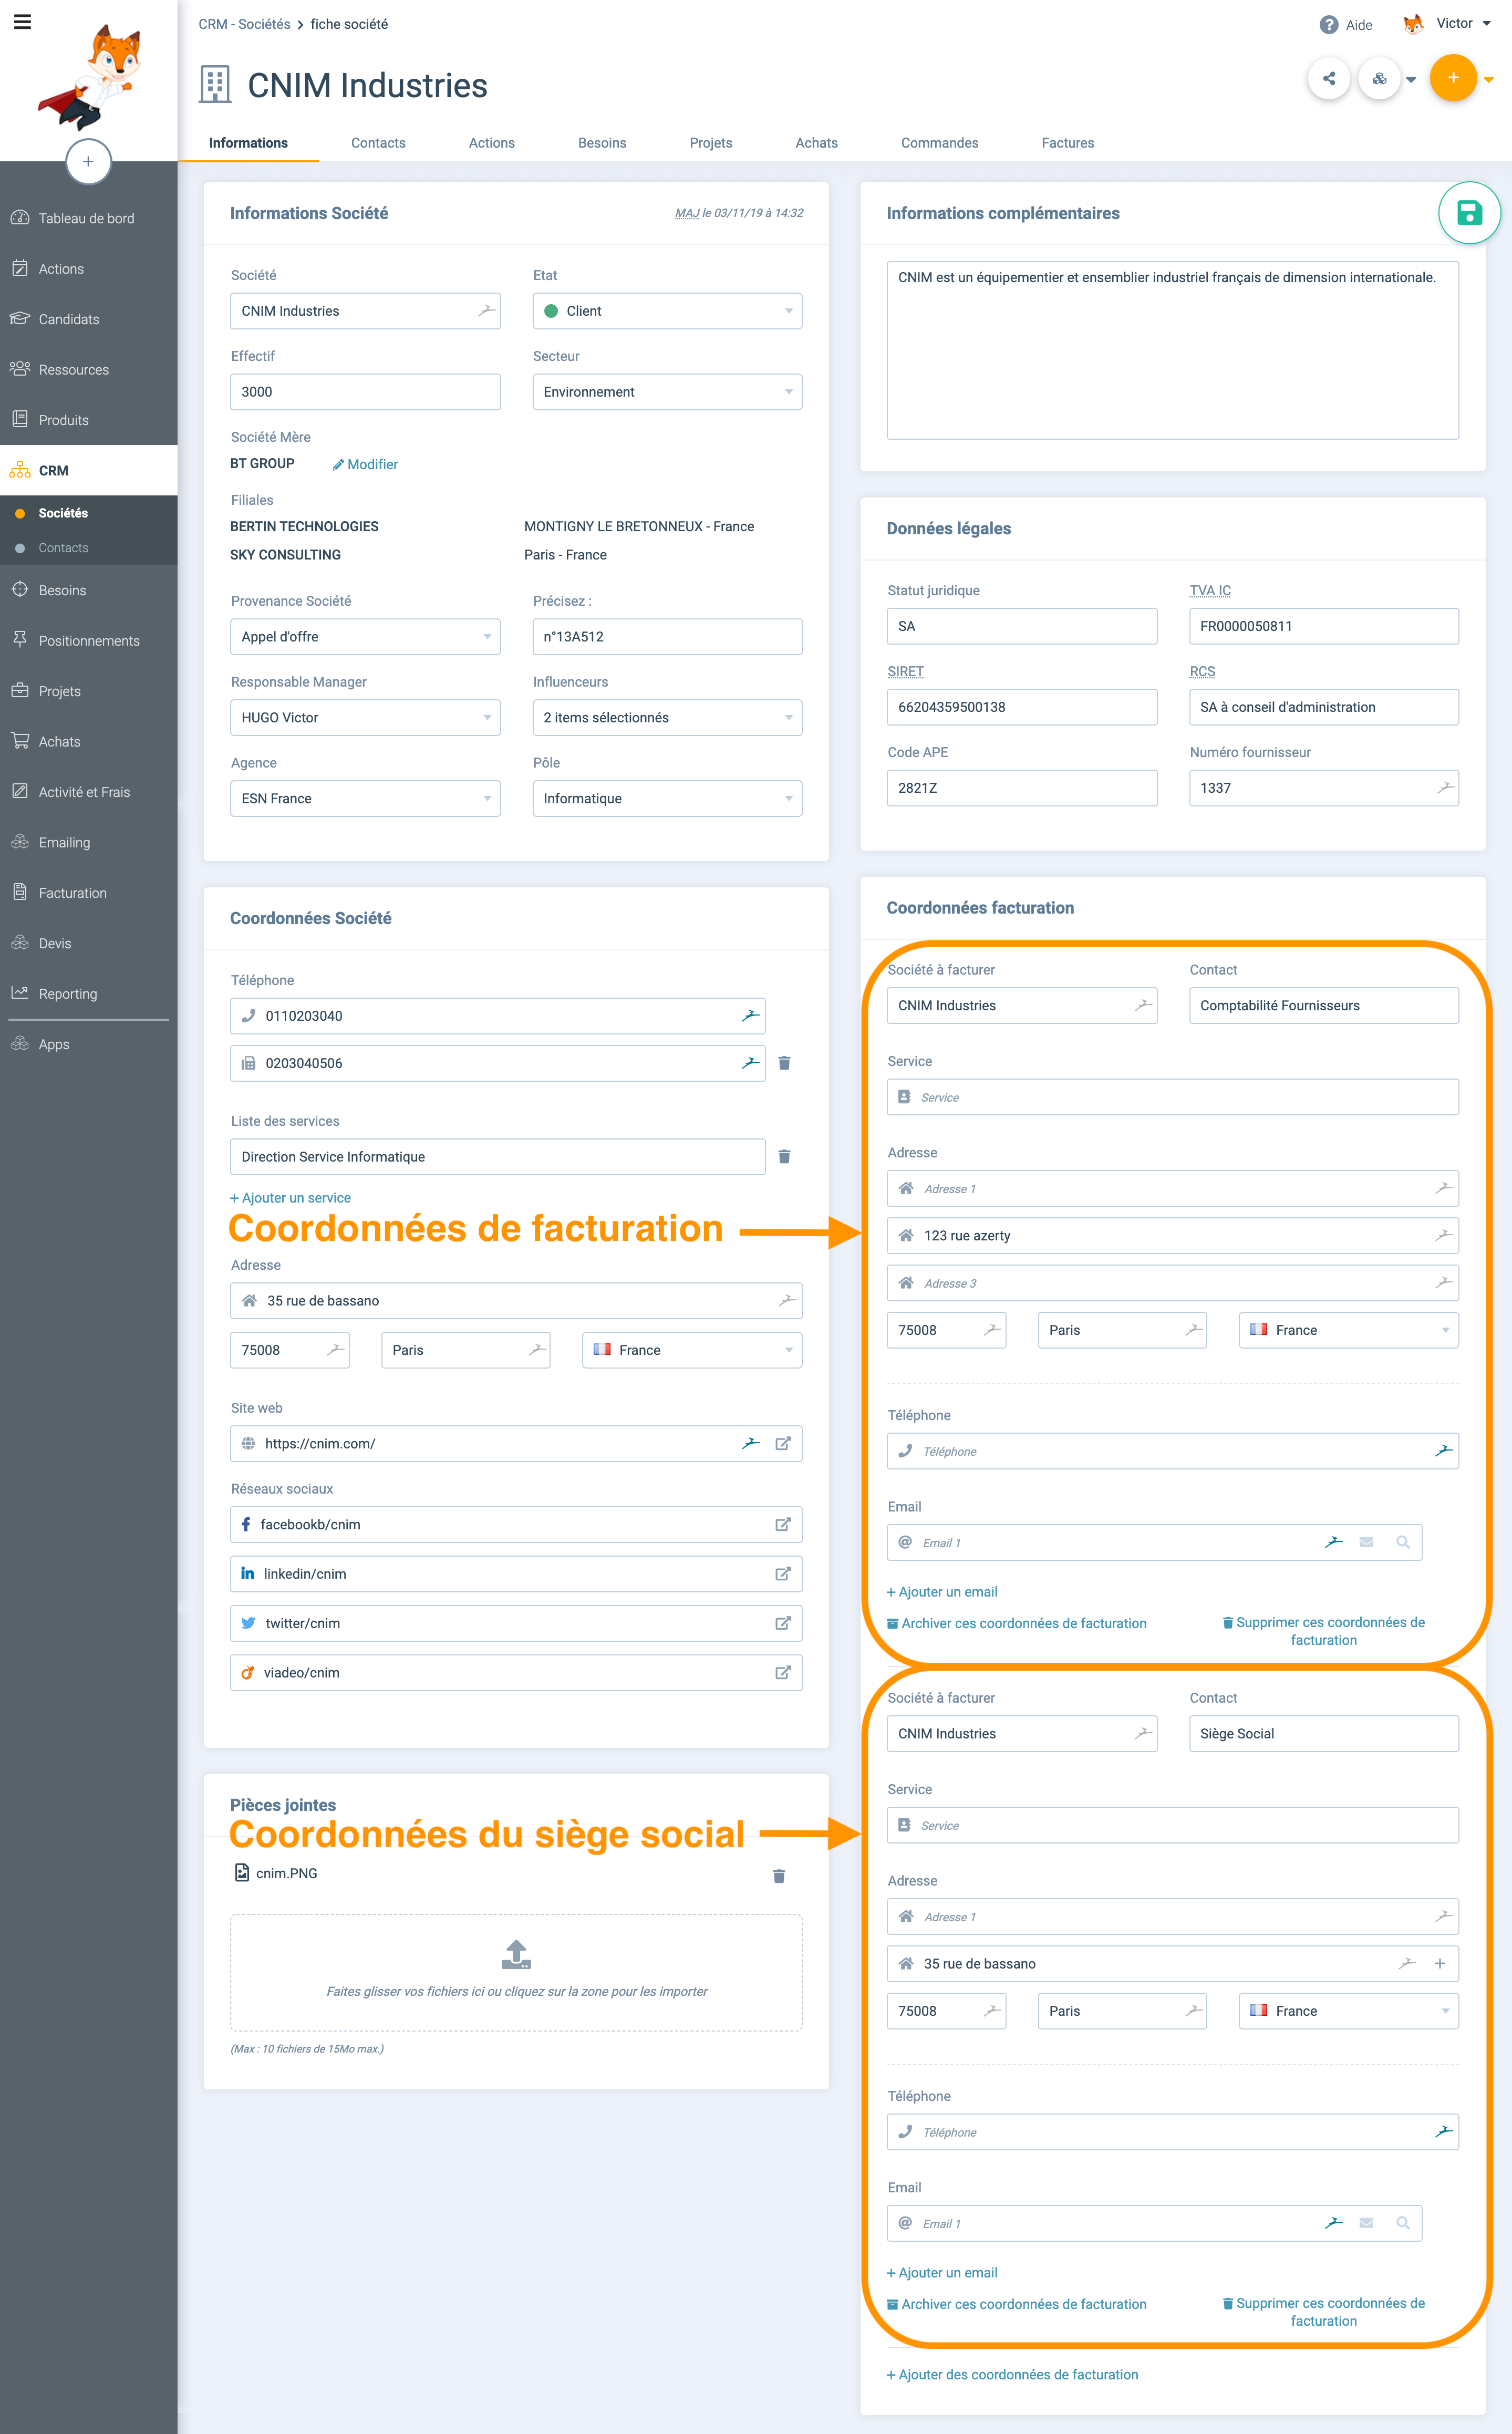
Task: Delete the Direction Service Informatique service
Action: pos(784,1157)
